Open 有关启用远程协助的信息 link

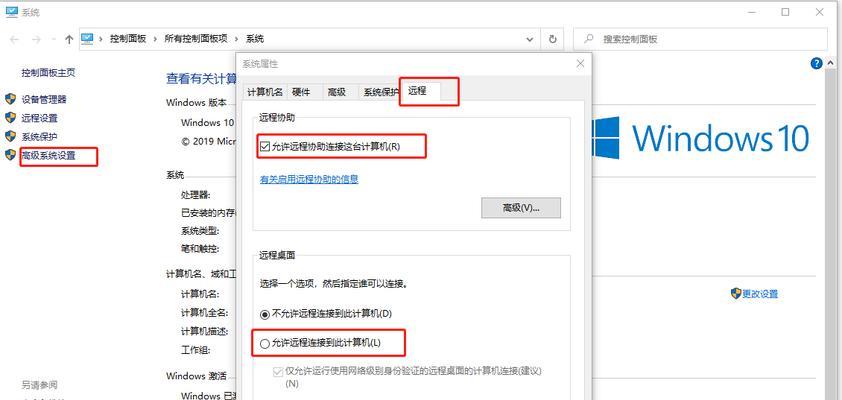[x=309, y=179]
